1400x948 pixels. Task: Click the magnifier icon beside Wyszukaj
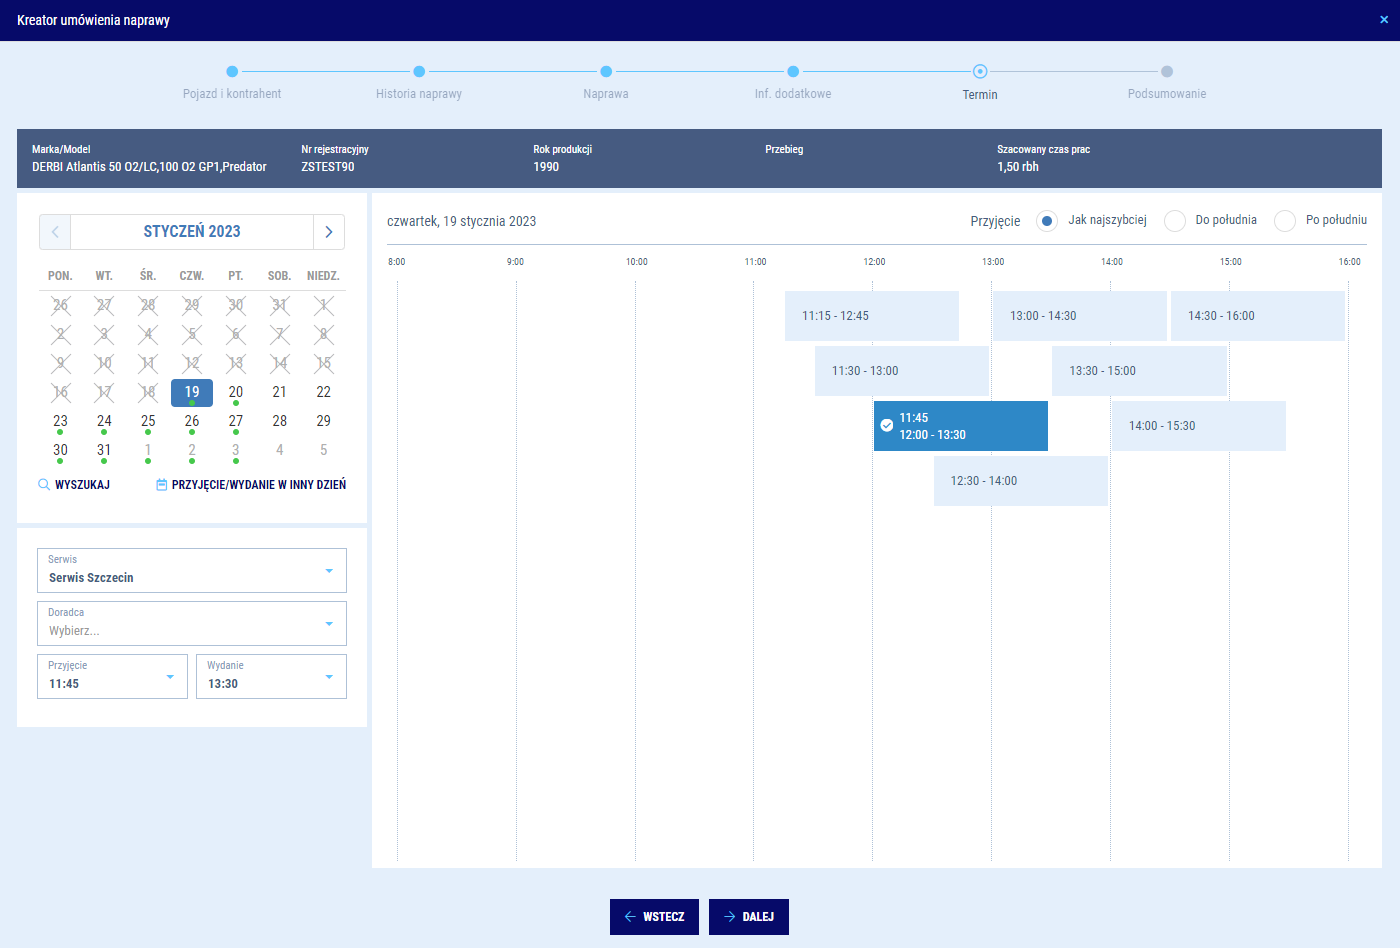tap(44, 485)
